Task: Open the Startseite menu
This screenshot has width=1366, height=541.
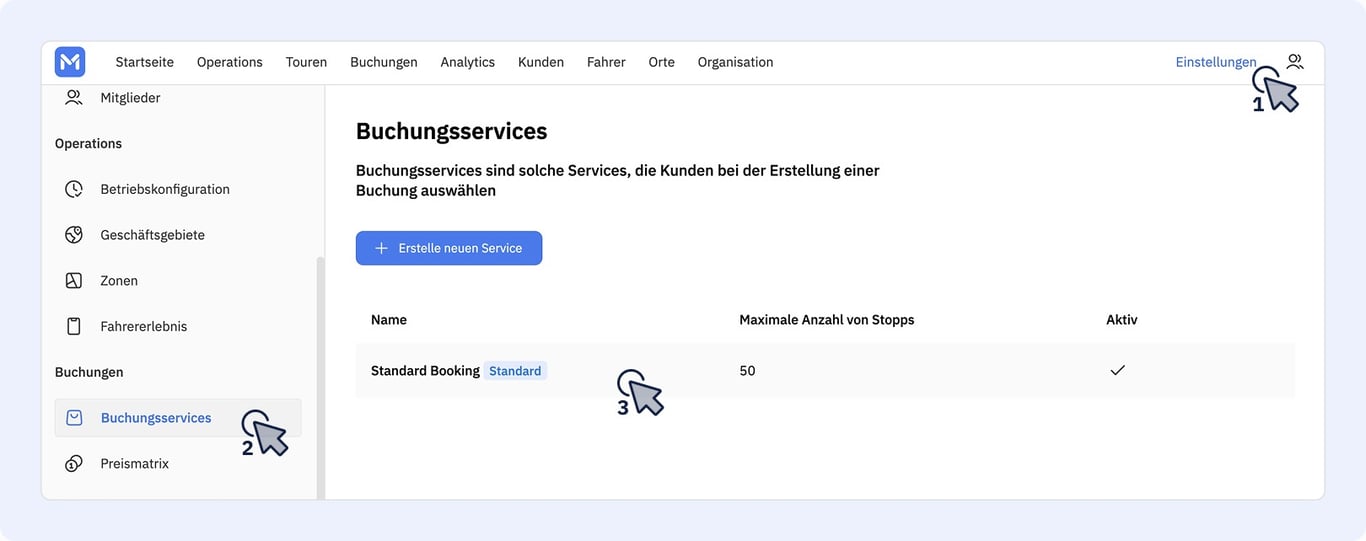Action: coord(145,62)
